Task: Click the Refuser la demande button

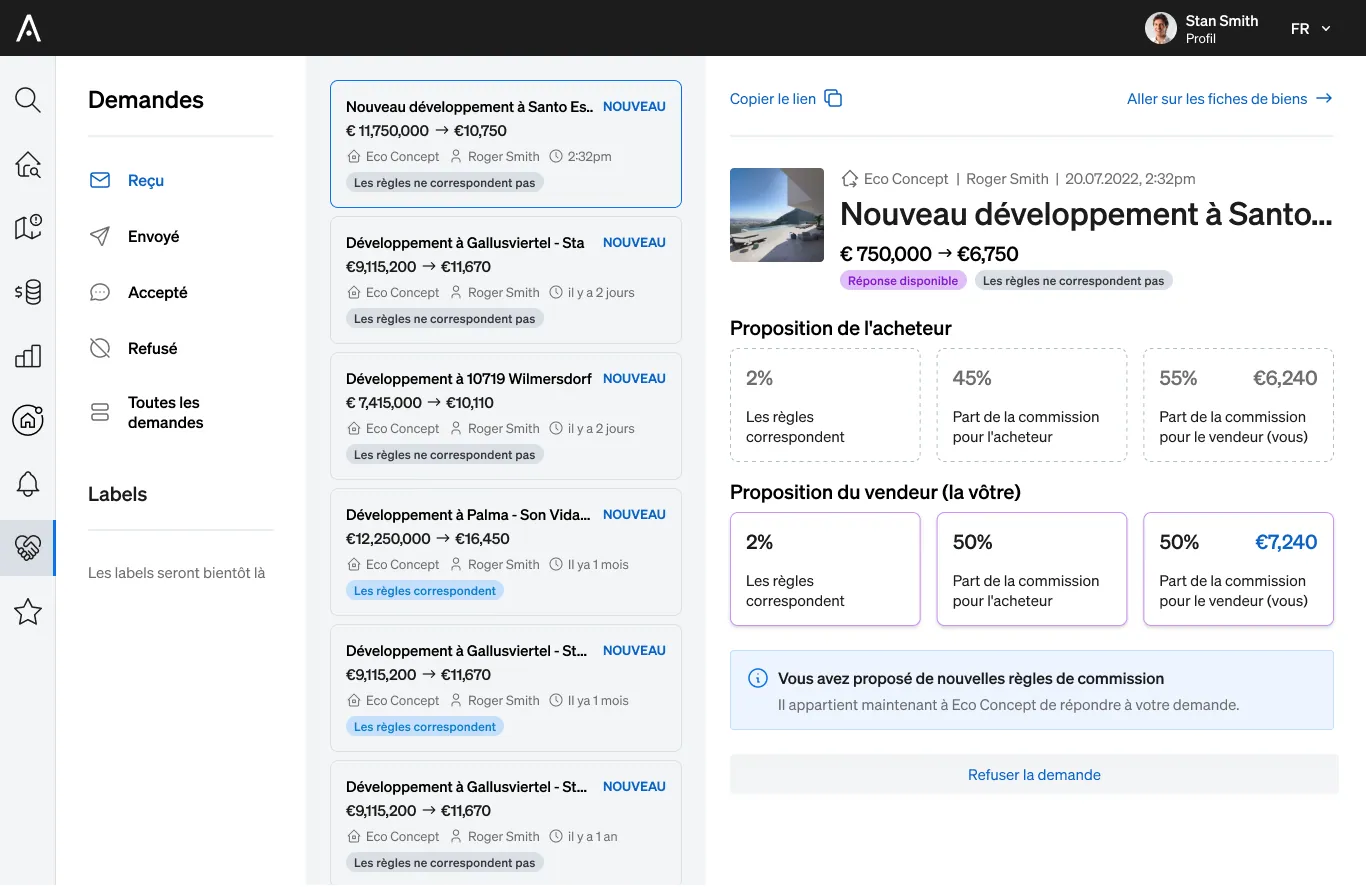Action: coord(1034,775)
